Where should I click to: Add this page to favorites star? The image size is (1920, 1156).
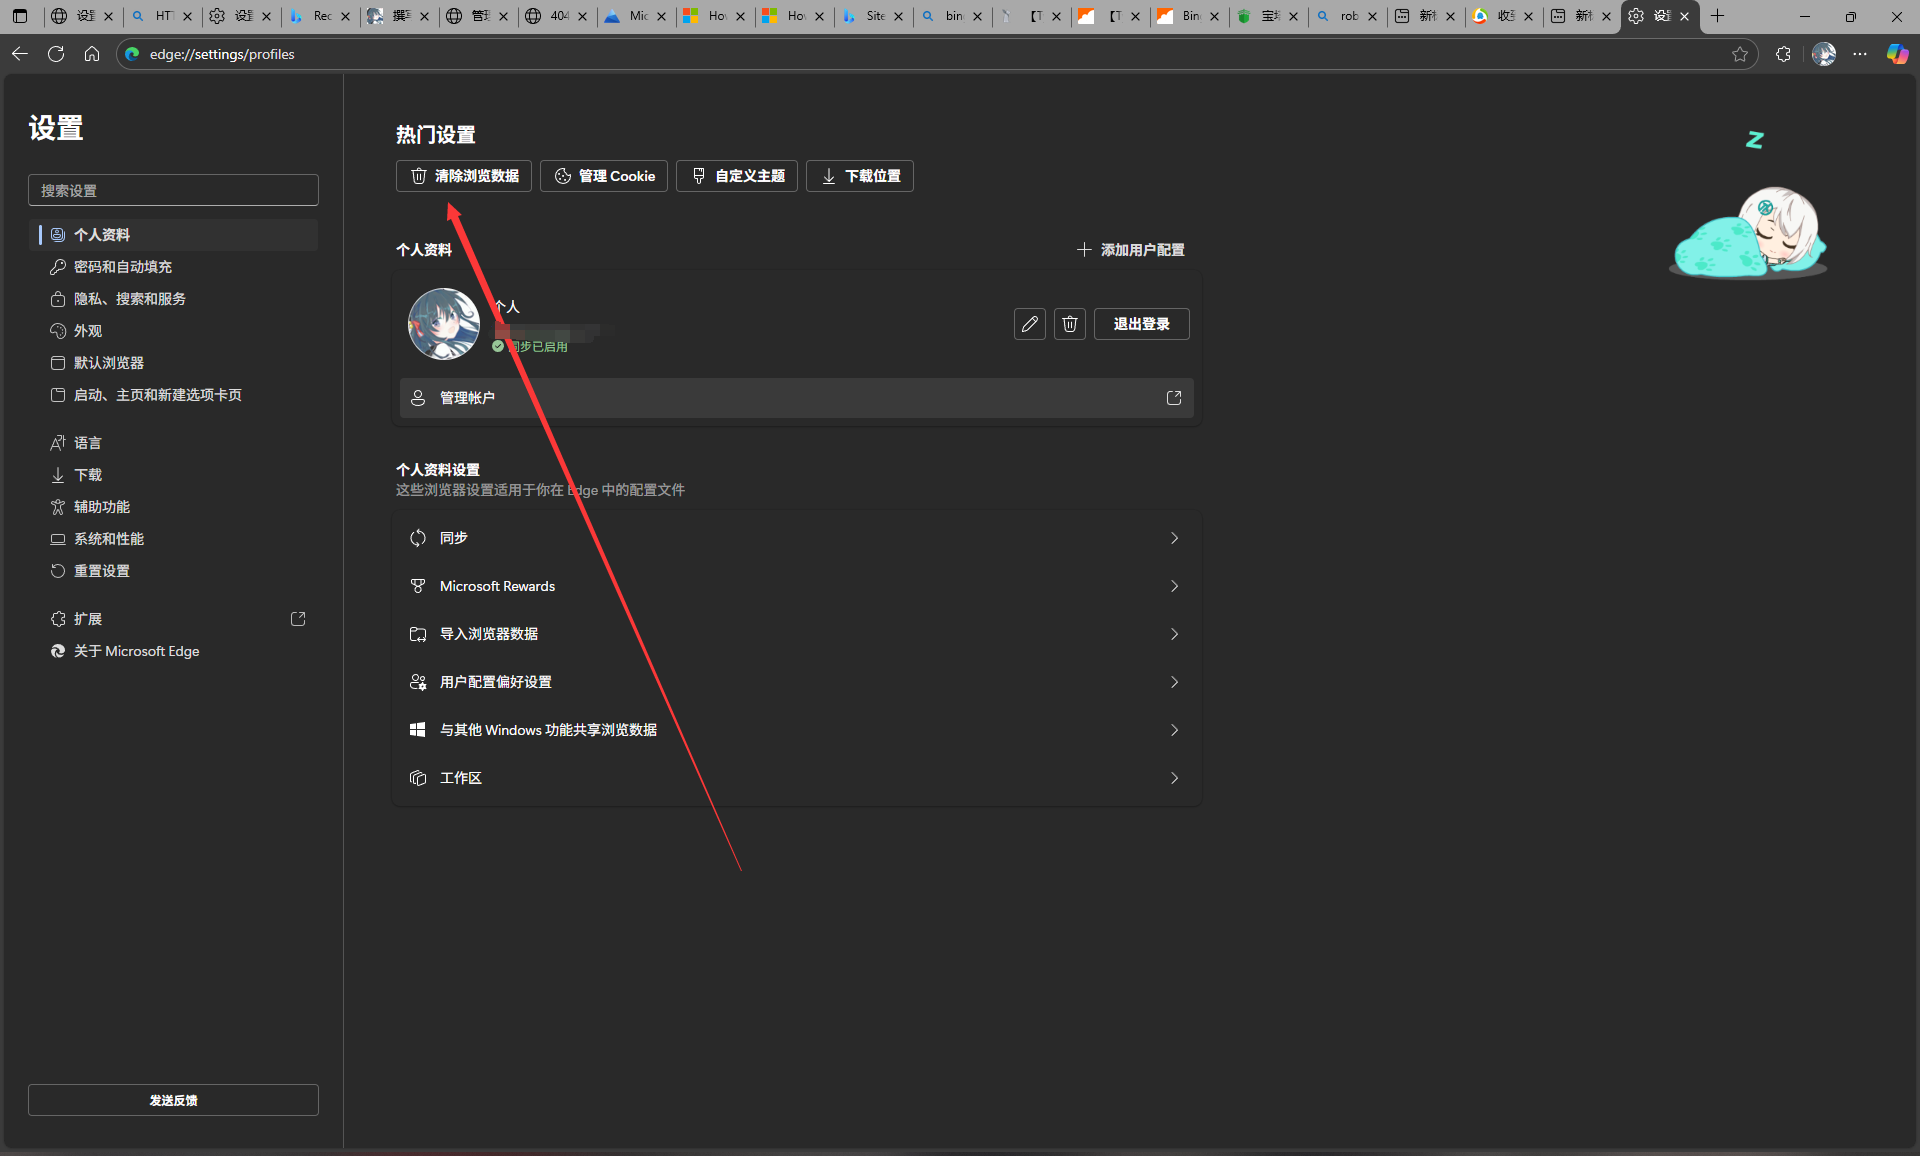pyautogui.click(x=1740, y=54)
